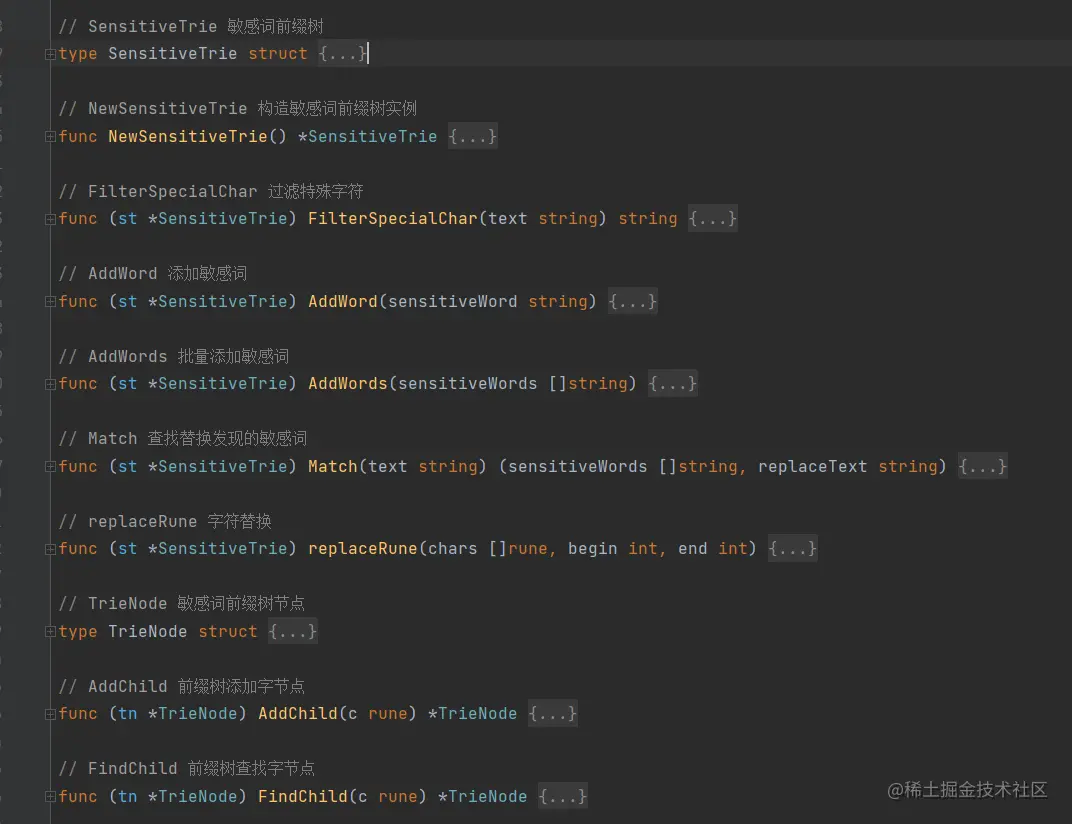The height and width of the screenshot is (824, 1072).
Task: Click the comment '// AddChild 前缀树添加字节点'
Action: pos(181,686)
